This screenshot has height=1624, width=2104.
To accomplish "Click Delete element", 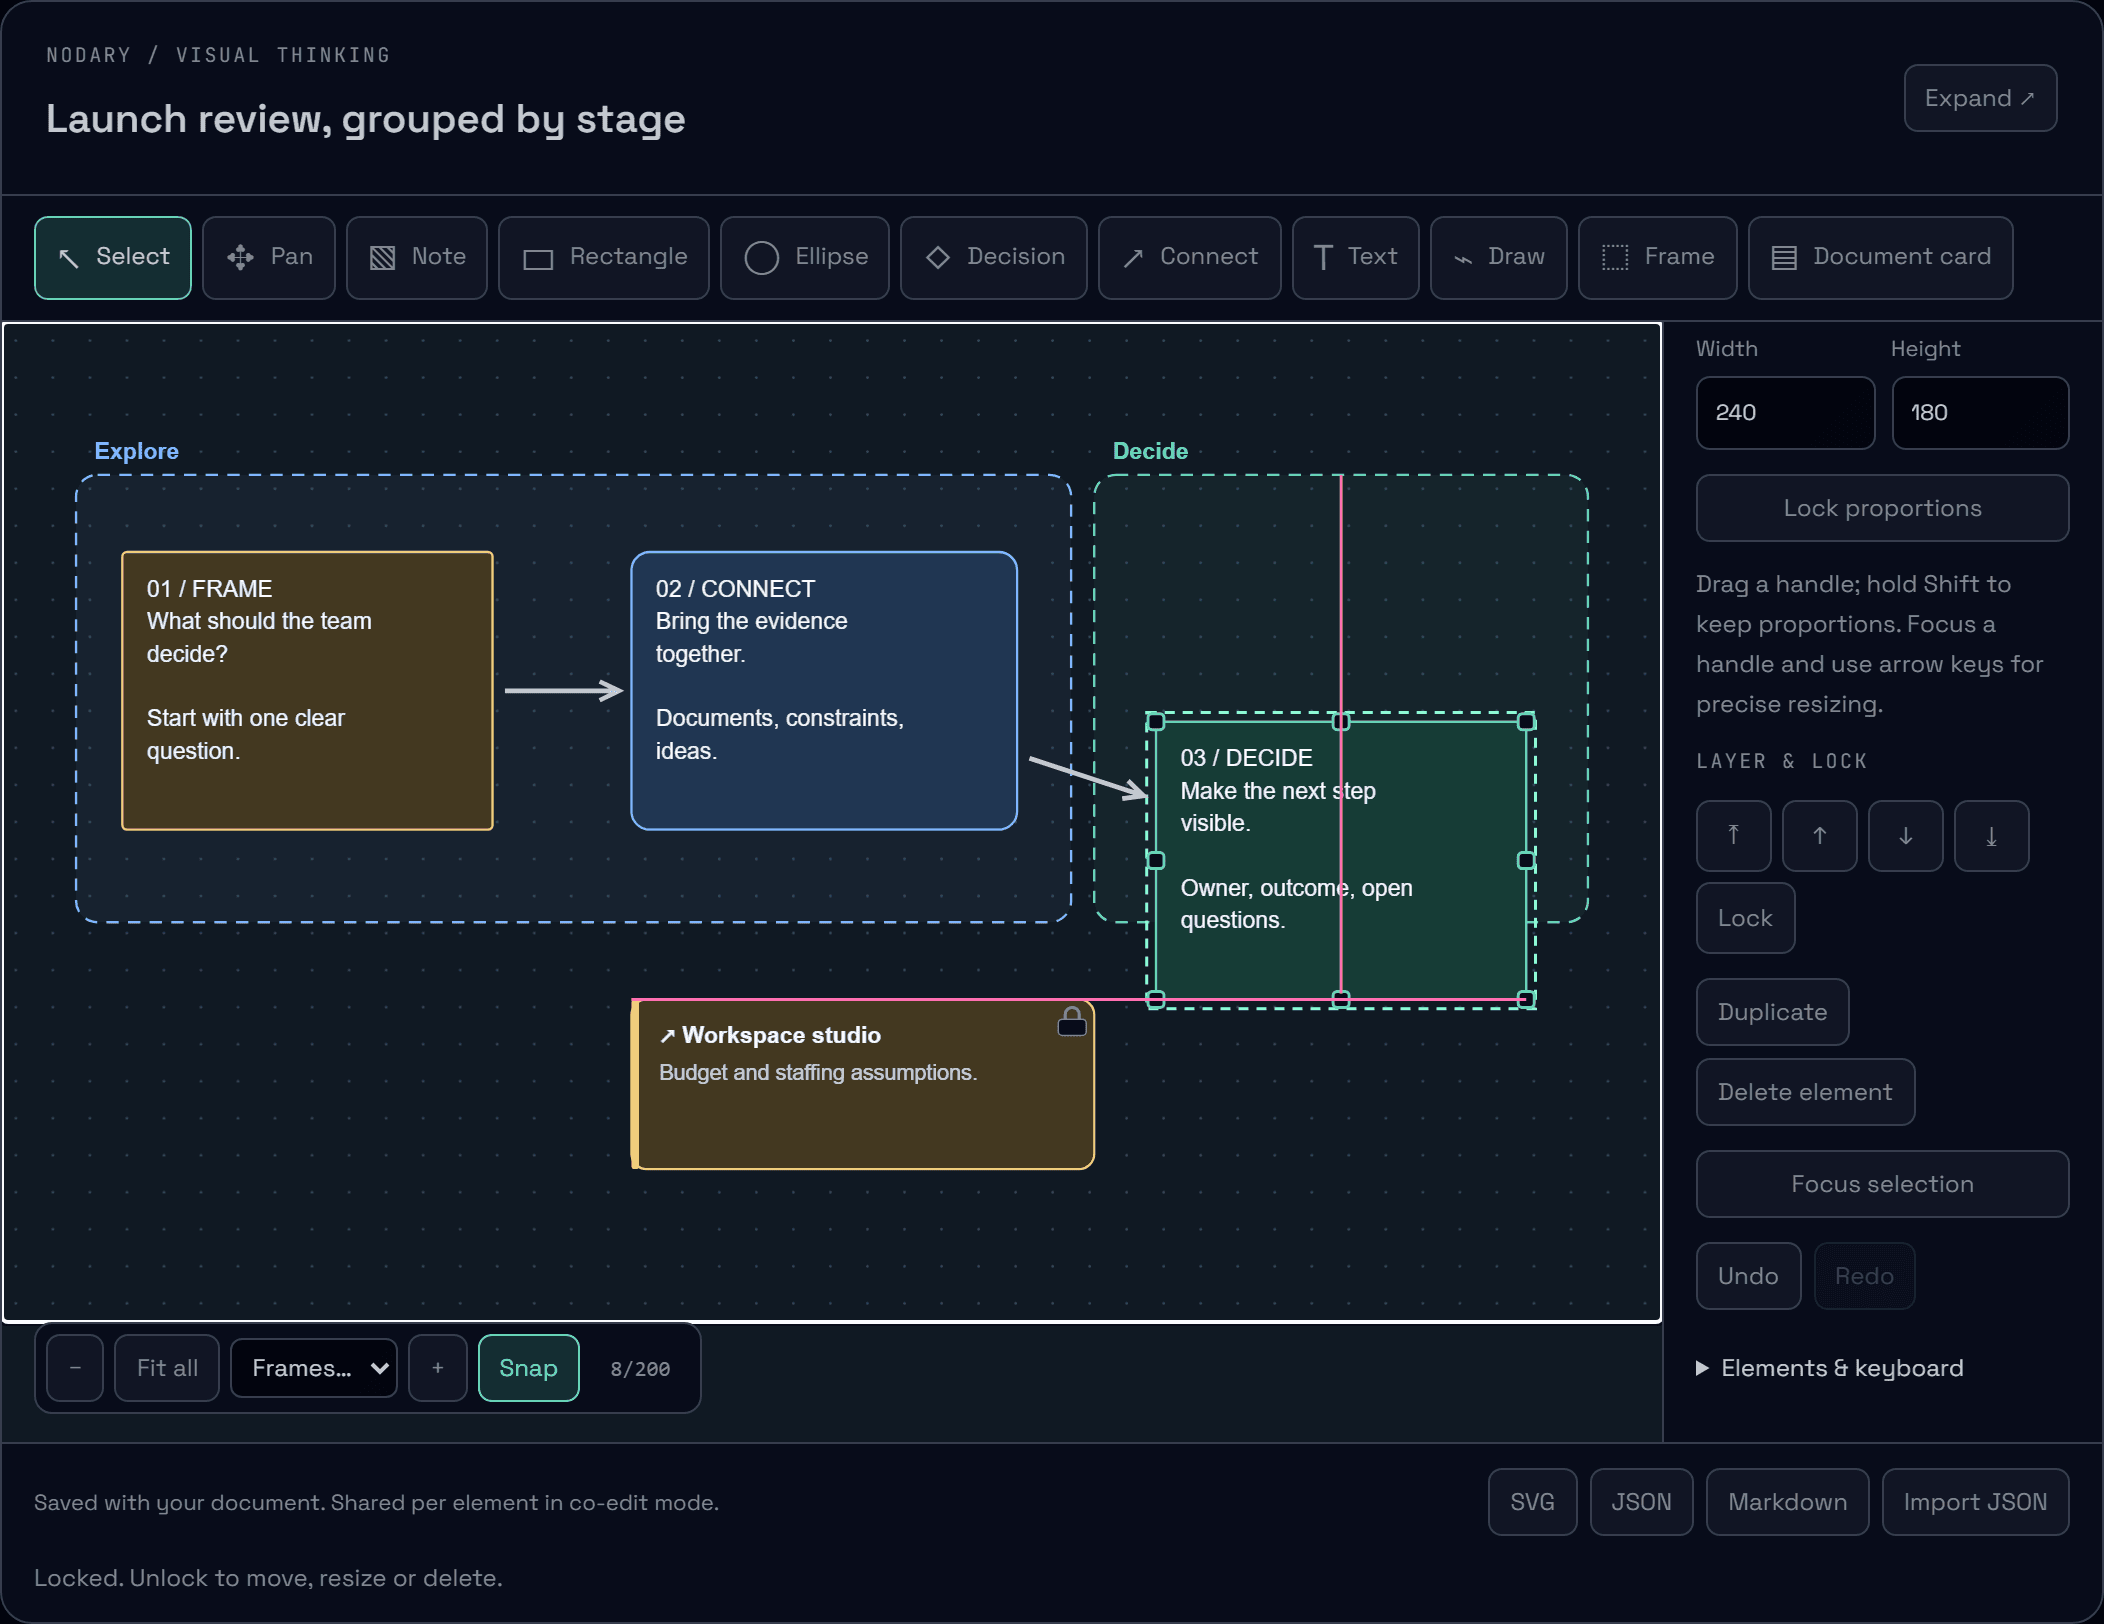I will [x=1806, y=1092].
